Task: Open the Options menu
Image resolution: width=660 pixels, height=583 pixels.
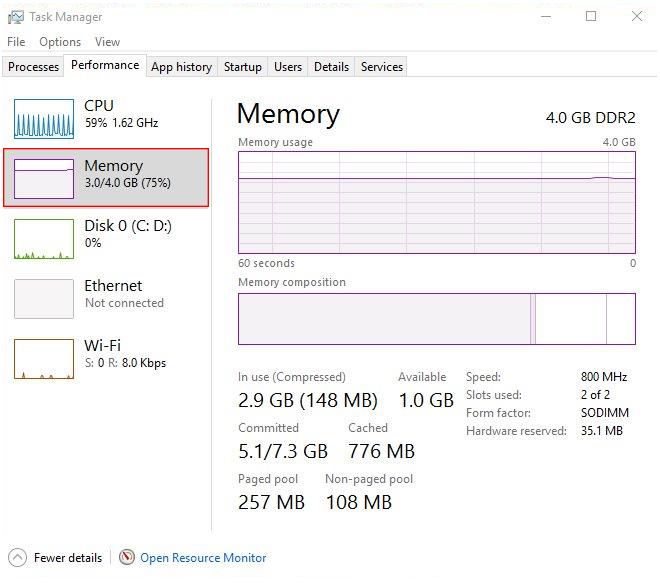Action: click(x=60, y=42)
